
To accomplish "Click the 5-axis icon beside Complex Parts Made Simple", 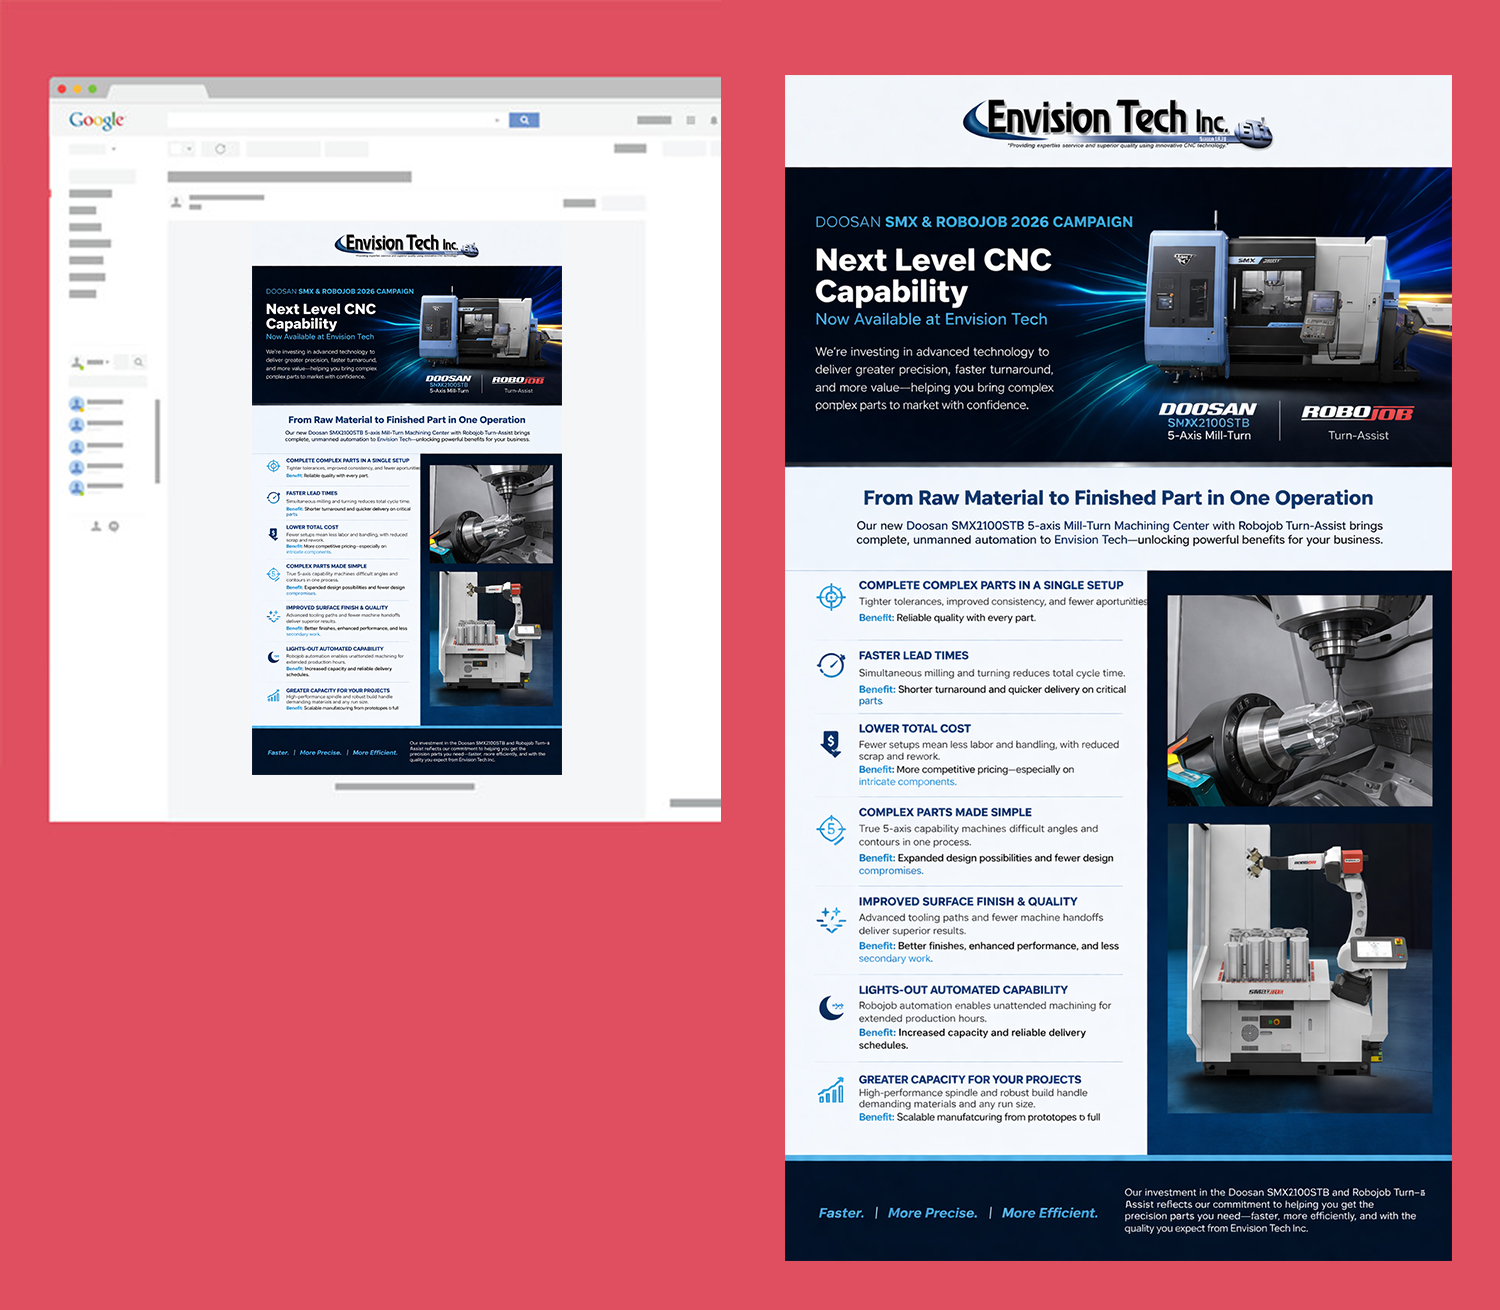I will 831,830.
